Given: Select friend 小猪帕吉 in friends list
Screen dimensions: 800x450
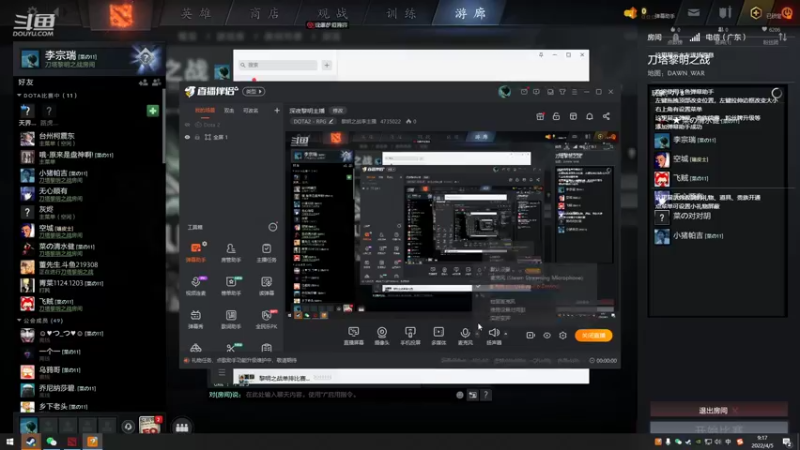Looking at the screenshot, I should pyautogui.click(x=90, y=176).
